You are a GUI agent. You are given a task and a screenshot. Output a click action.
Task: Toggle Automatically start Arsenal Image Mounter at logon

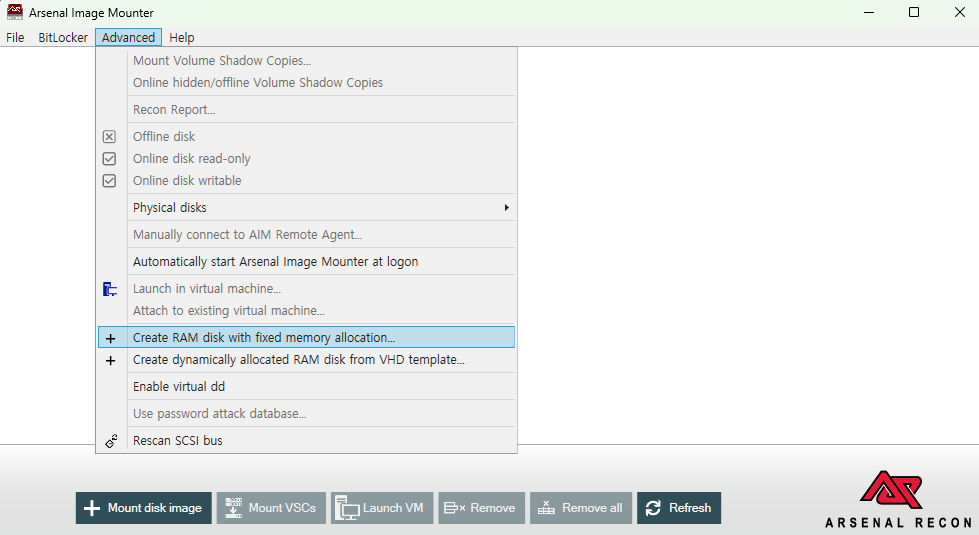point(307,262)
